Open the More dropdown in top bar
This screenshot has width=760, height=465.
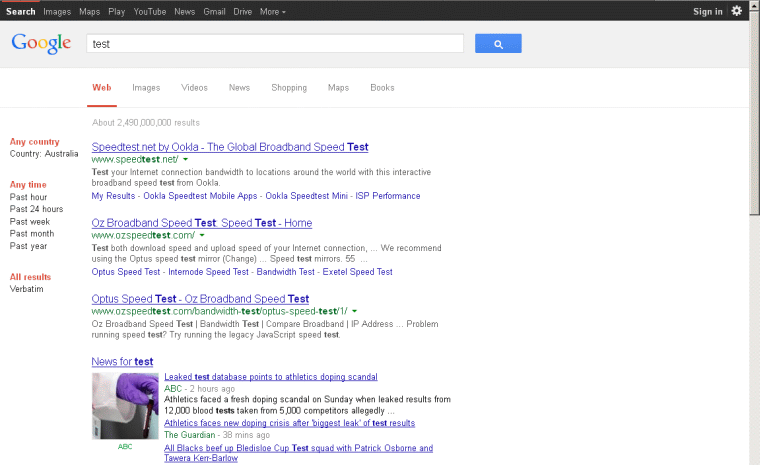272,12
